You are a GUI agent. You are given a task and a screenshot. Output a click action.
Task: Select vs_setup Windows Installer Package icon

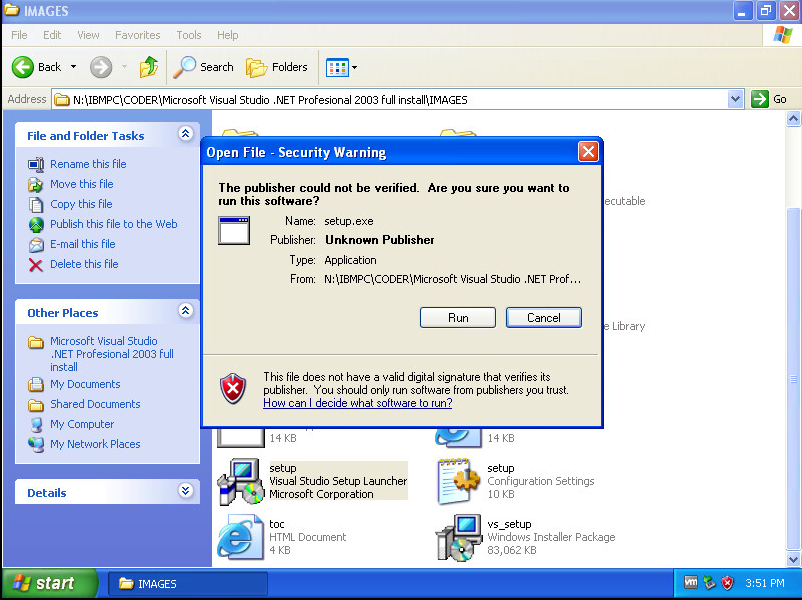459,537
